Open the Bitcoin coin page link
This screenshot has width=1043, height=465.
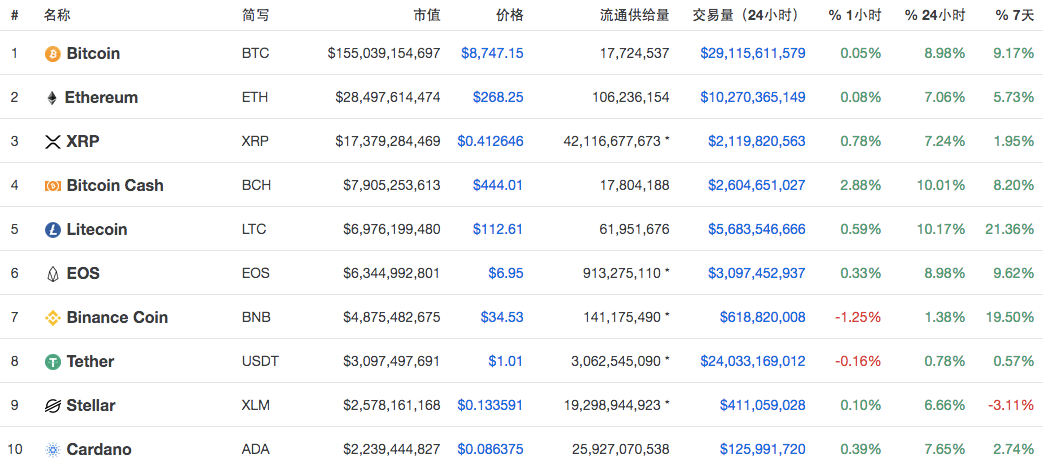93,53
